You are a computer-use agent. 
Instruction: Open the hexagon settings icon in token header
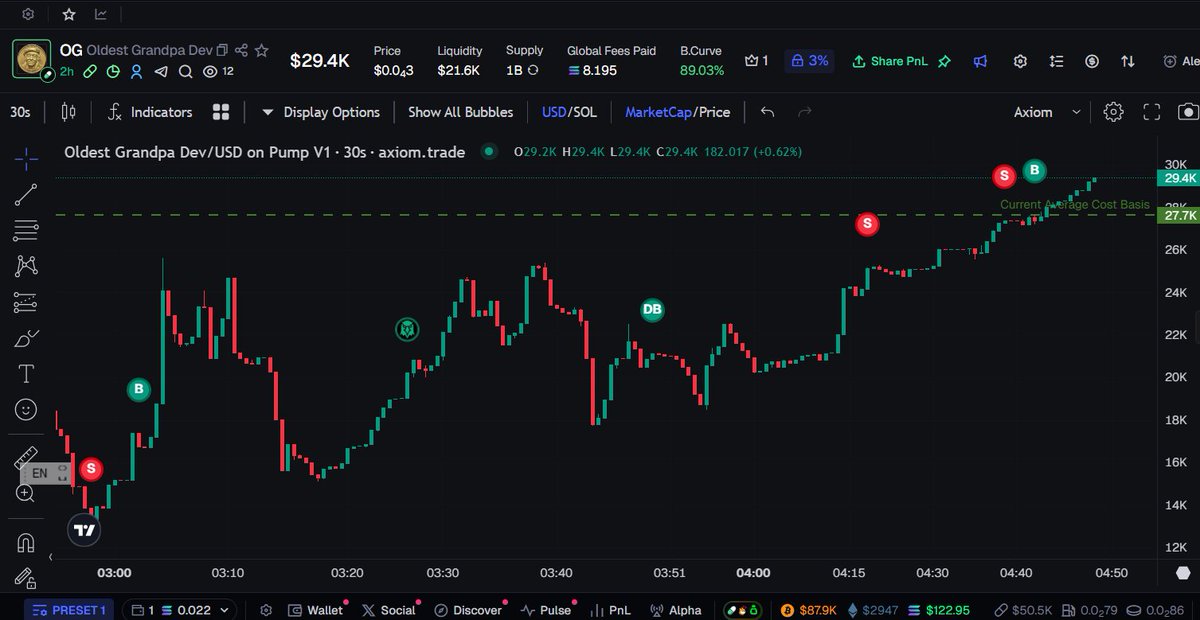pyautogui.click(x=1020, y=61)
